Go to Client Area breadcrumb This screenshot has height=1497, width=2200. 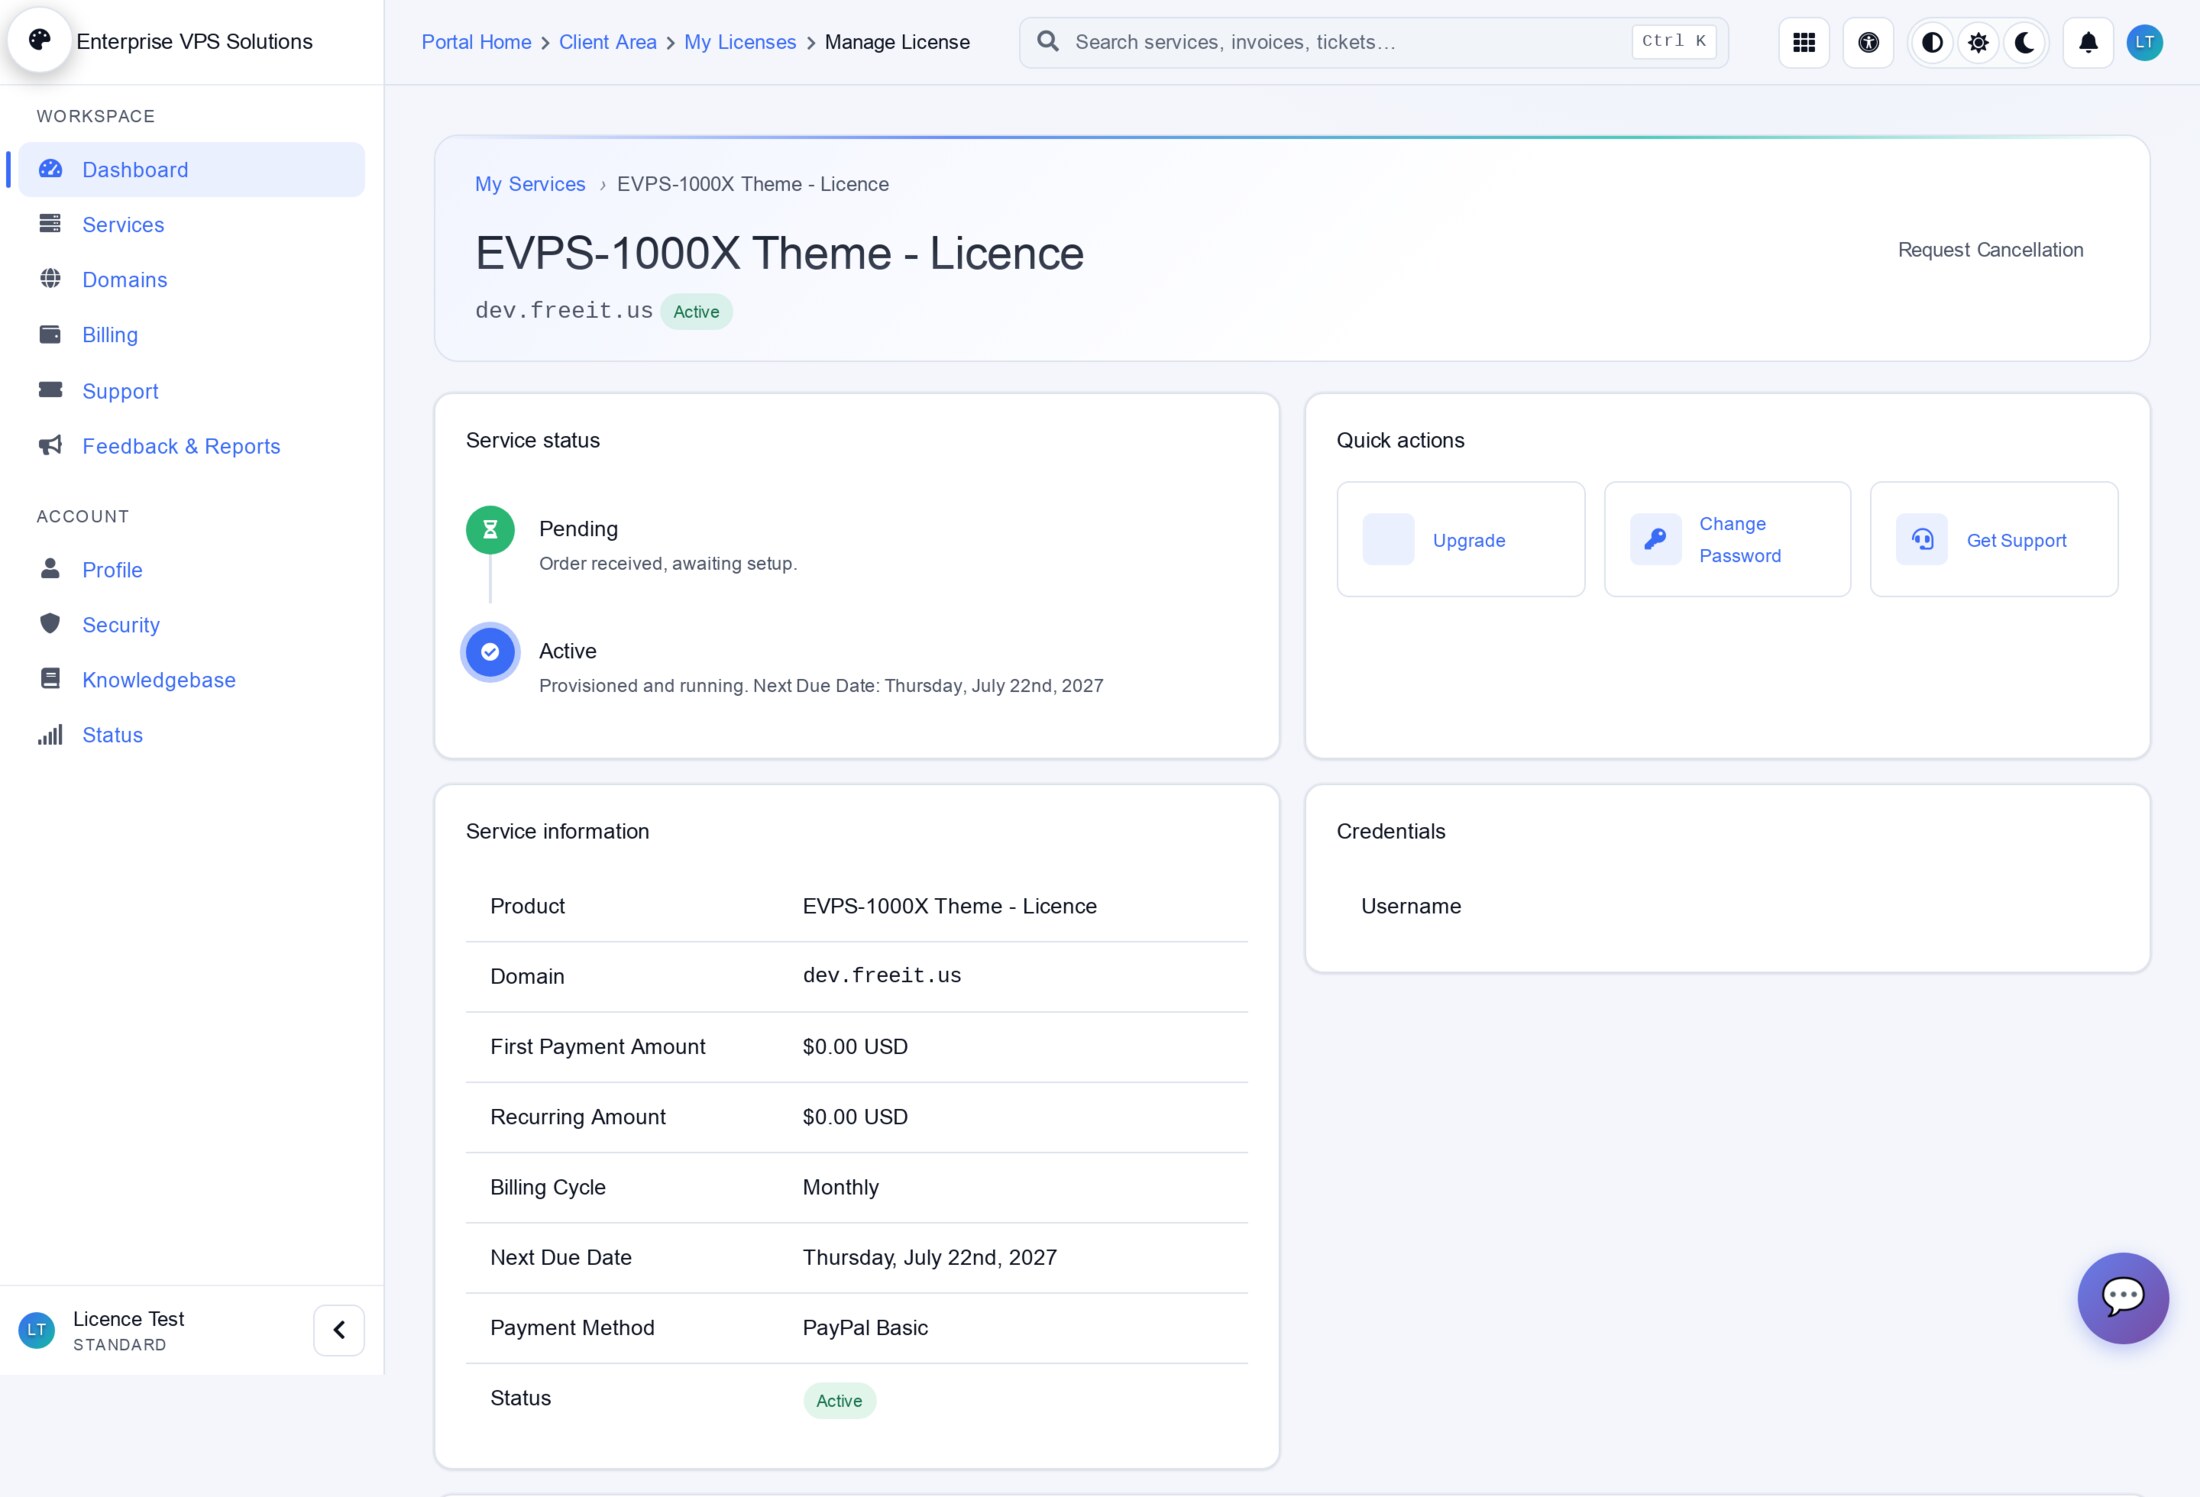click(x=607, y=42)
